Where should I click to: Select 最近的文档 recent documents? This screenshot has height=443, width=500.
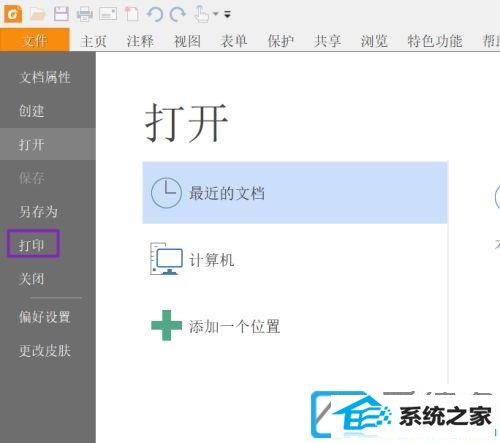click(295, 193)
